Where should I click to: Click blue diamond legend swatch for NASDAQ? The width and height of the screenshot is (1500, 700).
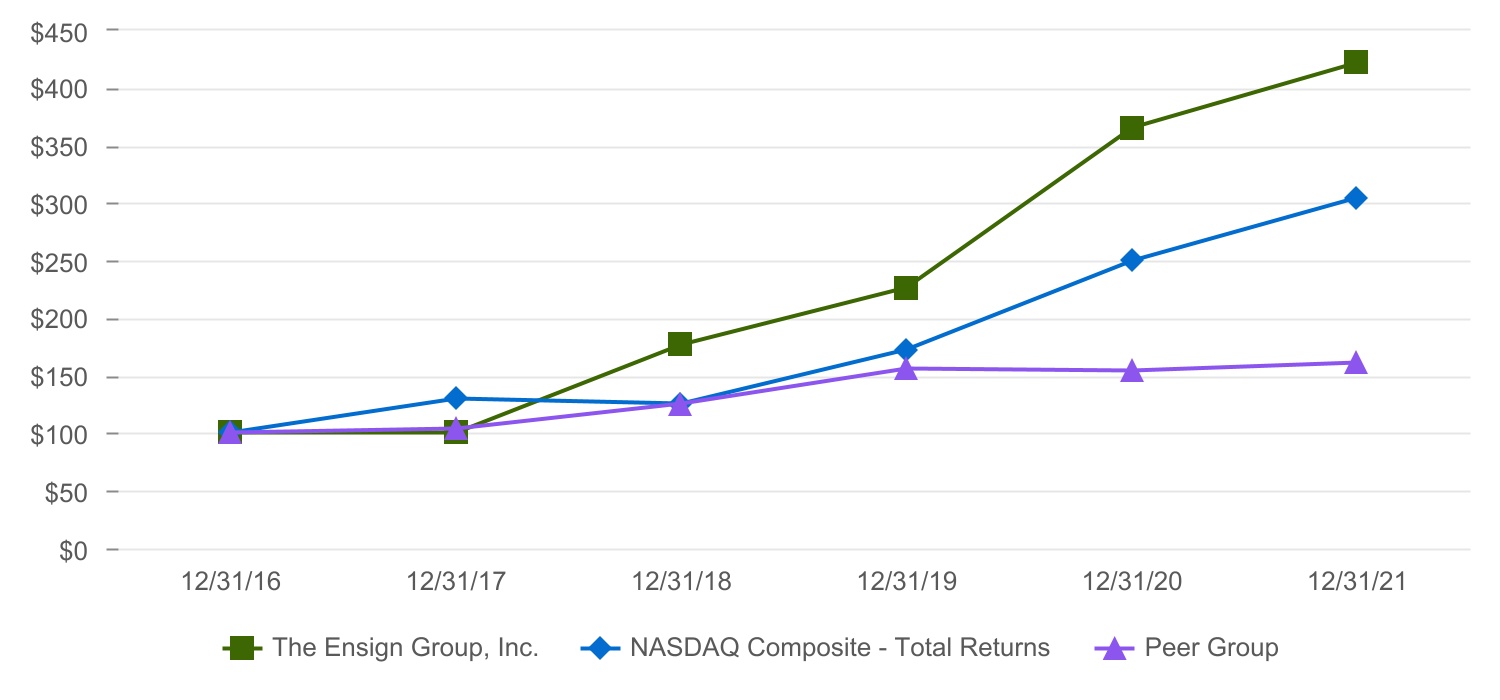599,648
